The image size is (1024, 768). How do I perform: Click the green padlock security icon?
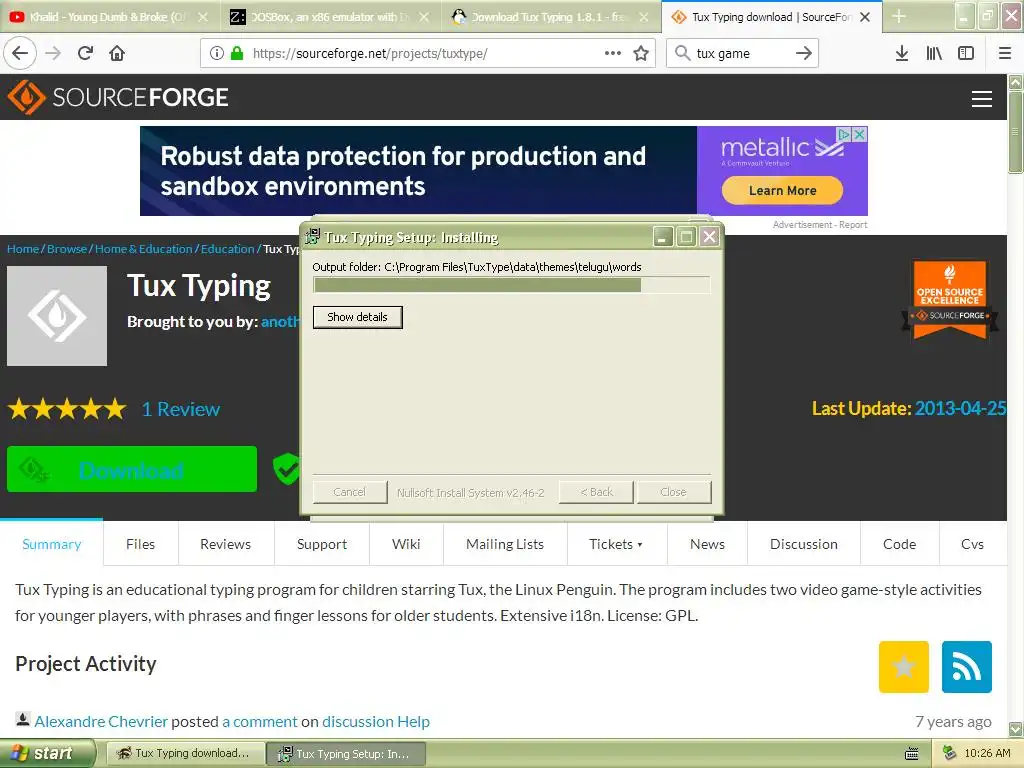[237, 54]
